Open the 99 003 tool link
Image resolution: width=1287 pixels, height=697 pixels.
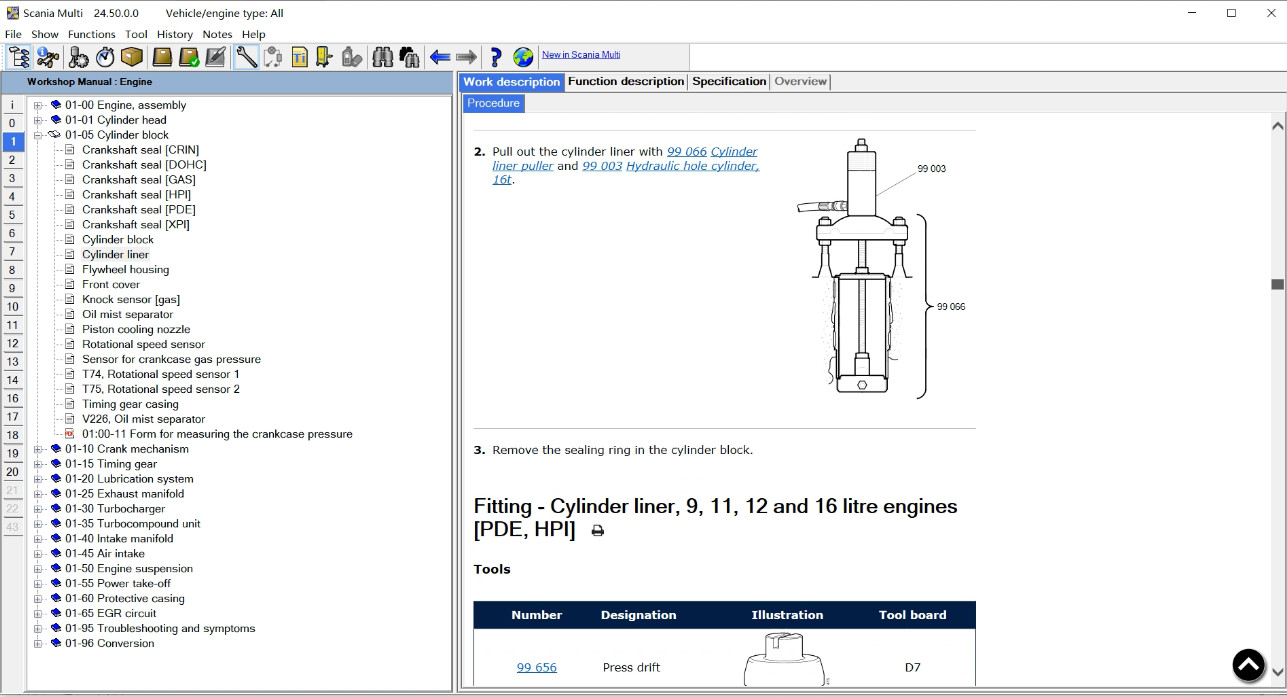[602, 166]
